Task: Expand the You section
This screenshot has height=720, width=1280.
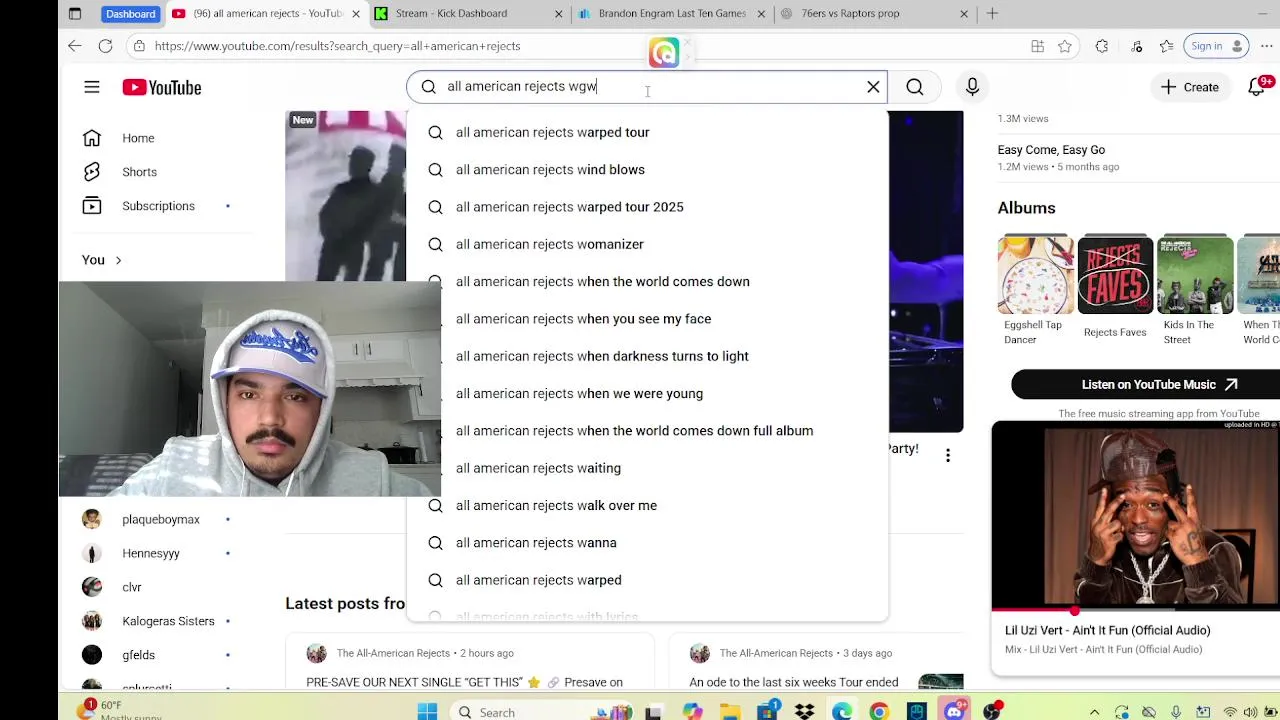Action: click(102, 260)
